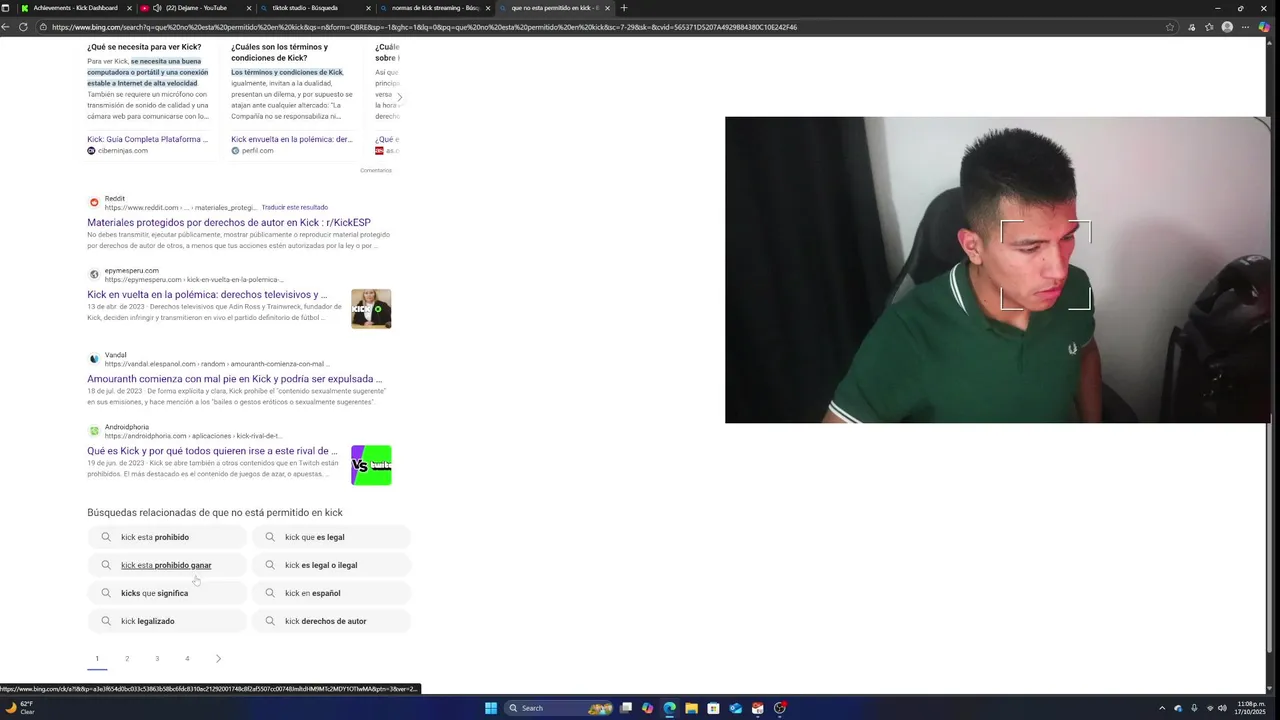Open File Explorer from taskbar
Image resolution: width=1280 pixels, height=720 pixels.
click(x=691, y=708)
